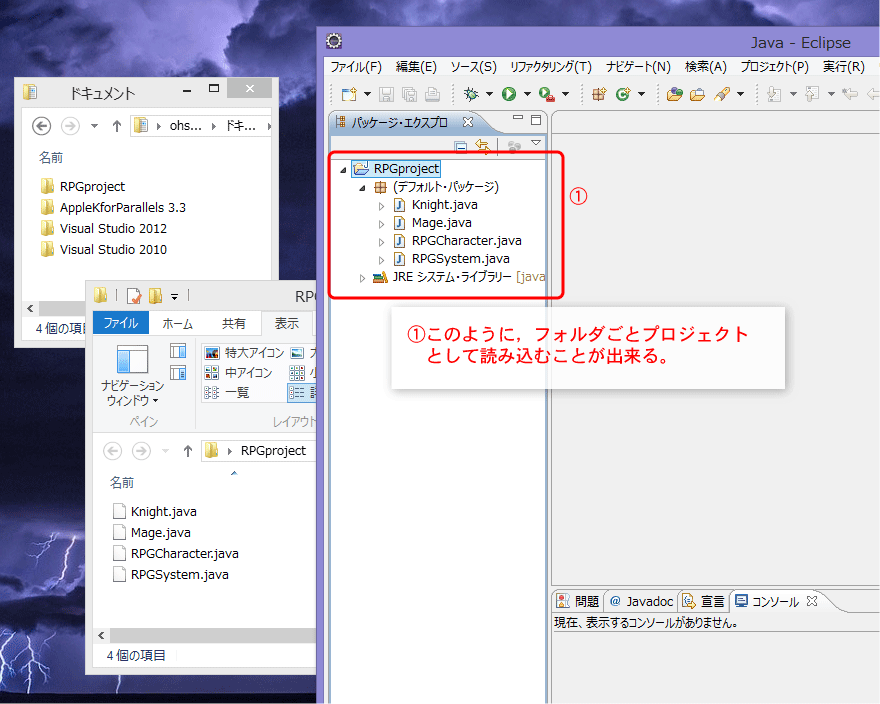Expand the JRE System Library node
The width and height of the screenshot is (880, 704).
[362, 278]
